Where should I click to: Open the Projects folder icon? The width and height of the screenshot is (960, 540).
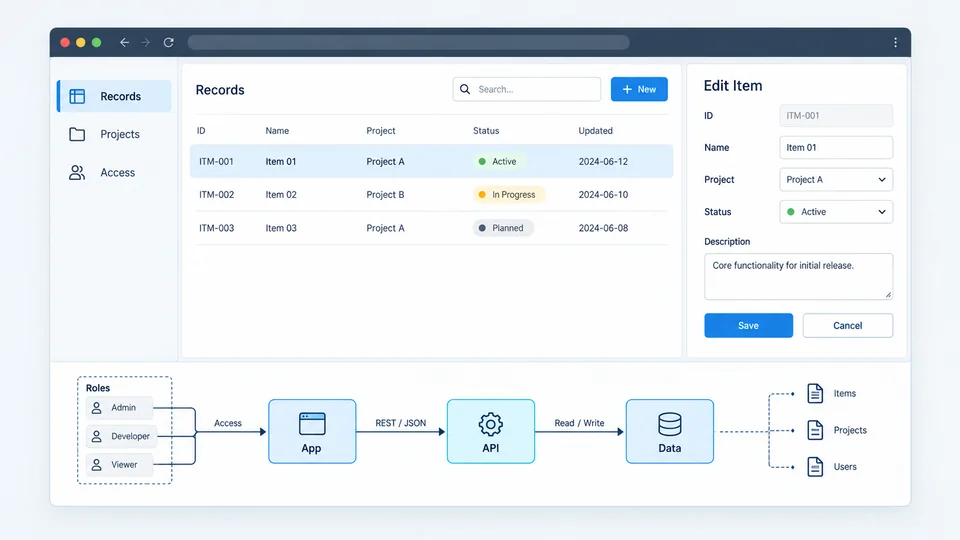(77, 134)
